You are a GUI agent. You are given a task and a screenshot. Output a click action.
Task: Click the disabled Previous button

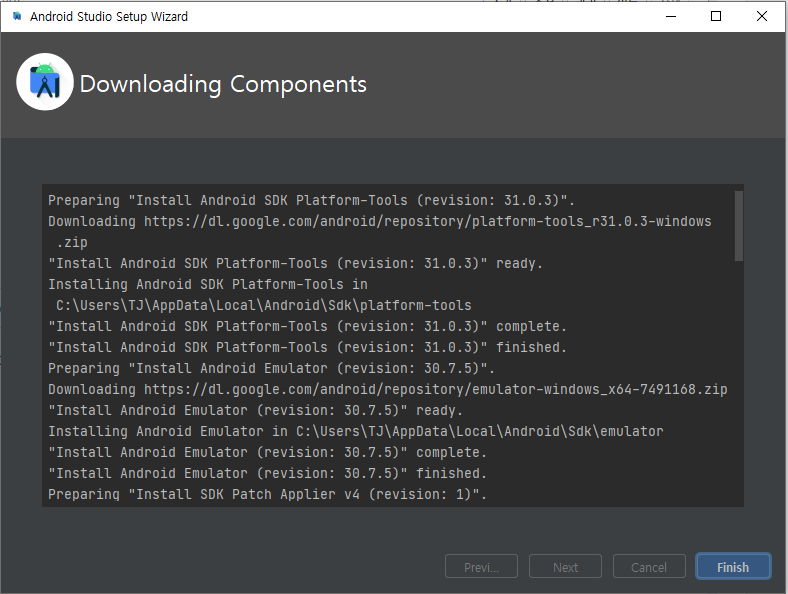point(481,567)
